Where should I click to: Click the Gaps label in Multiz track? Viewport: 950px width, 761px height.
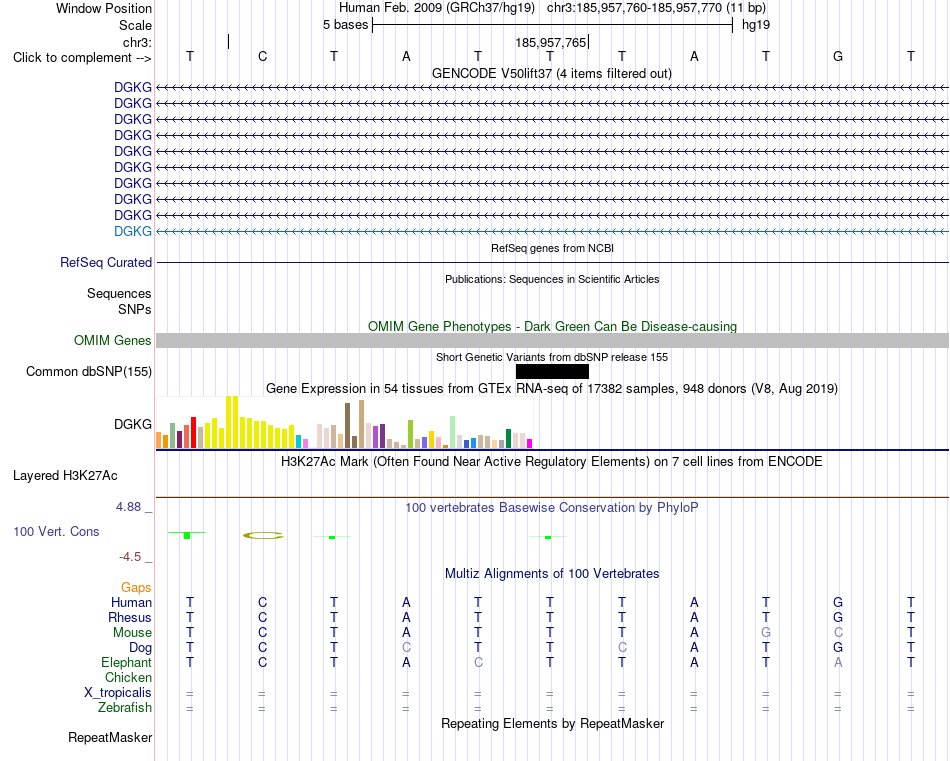pyautogui.click(x=136, y=587)
